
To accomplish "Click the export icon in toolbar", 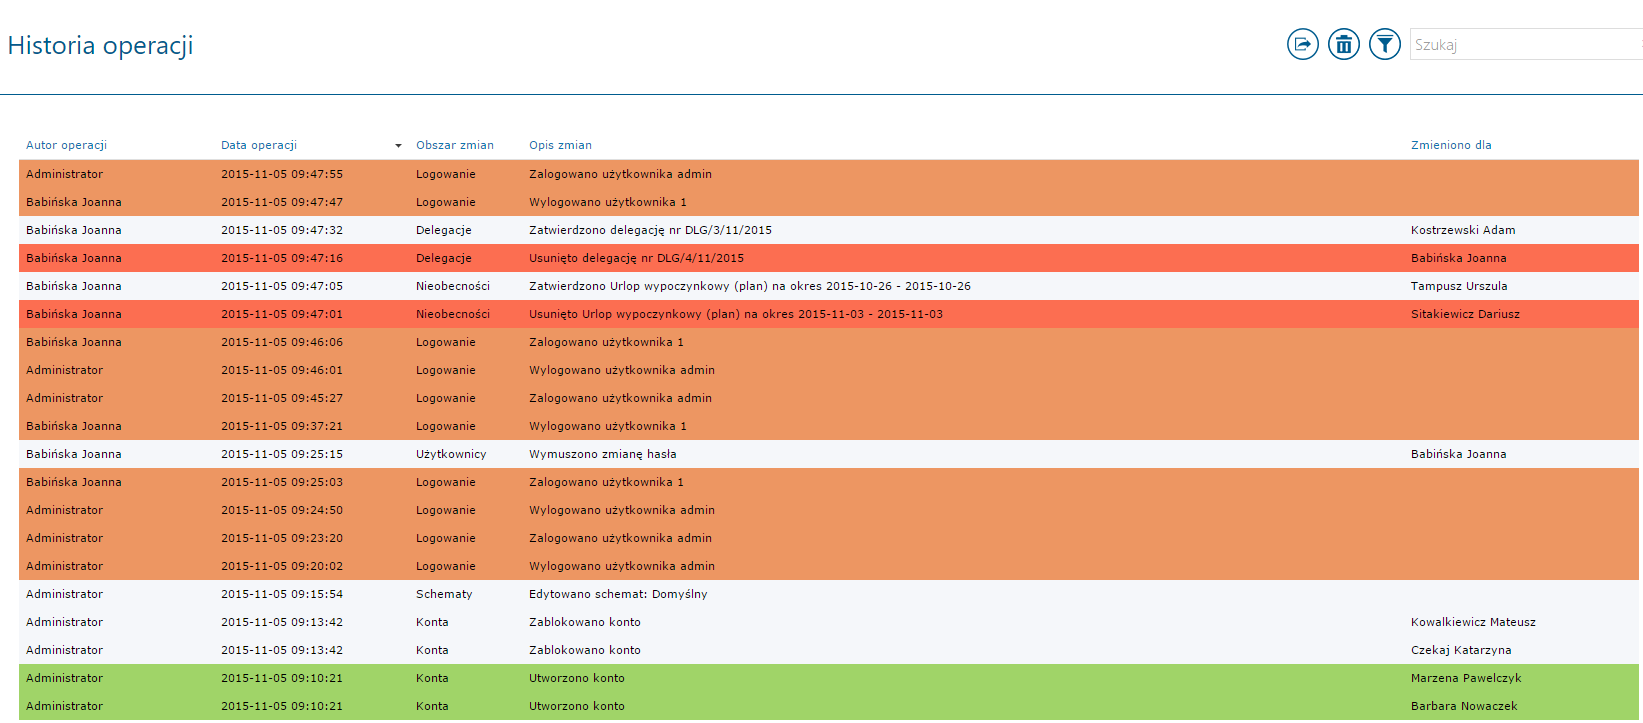I will click(x=1302, y=44).
